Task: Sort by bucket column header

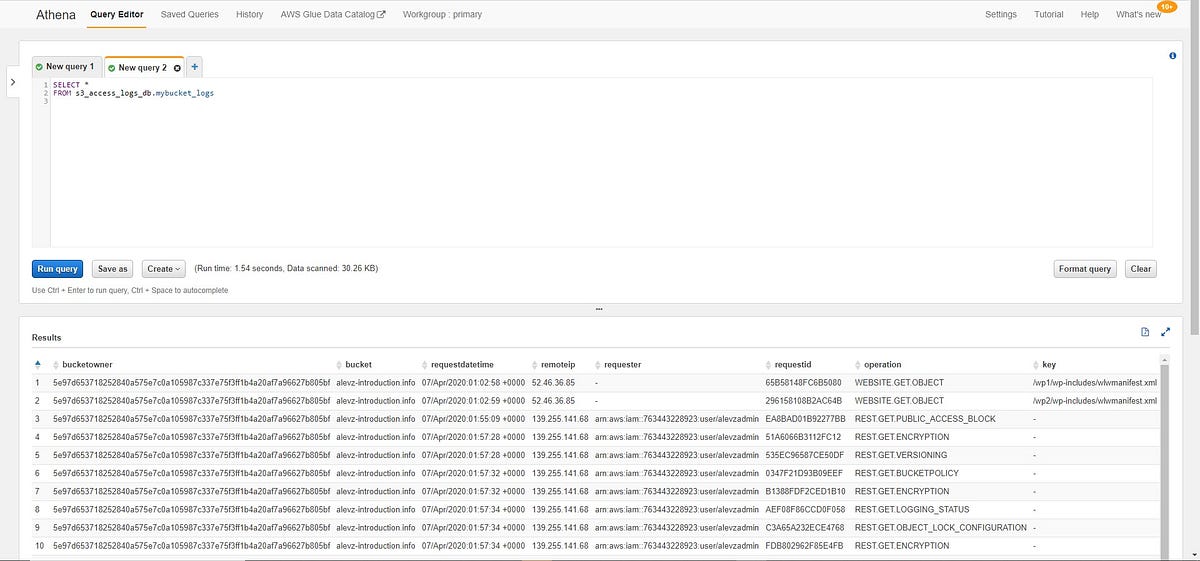Action: pyautogui.click(x=359, y=365)
